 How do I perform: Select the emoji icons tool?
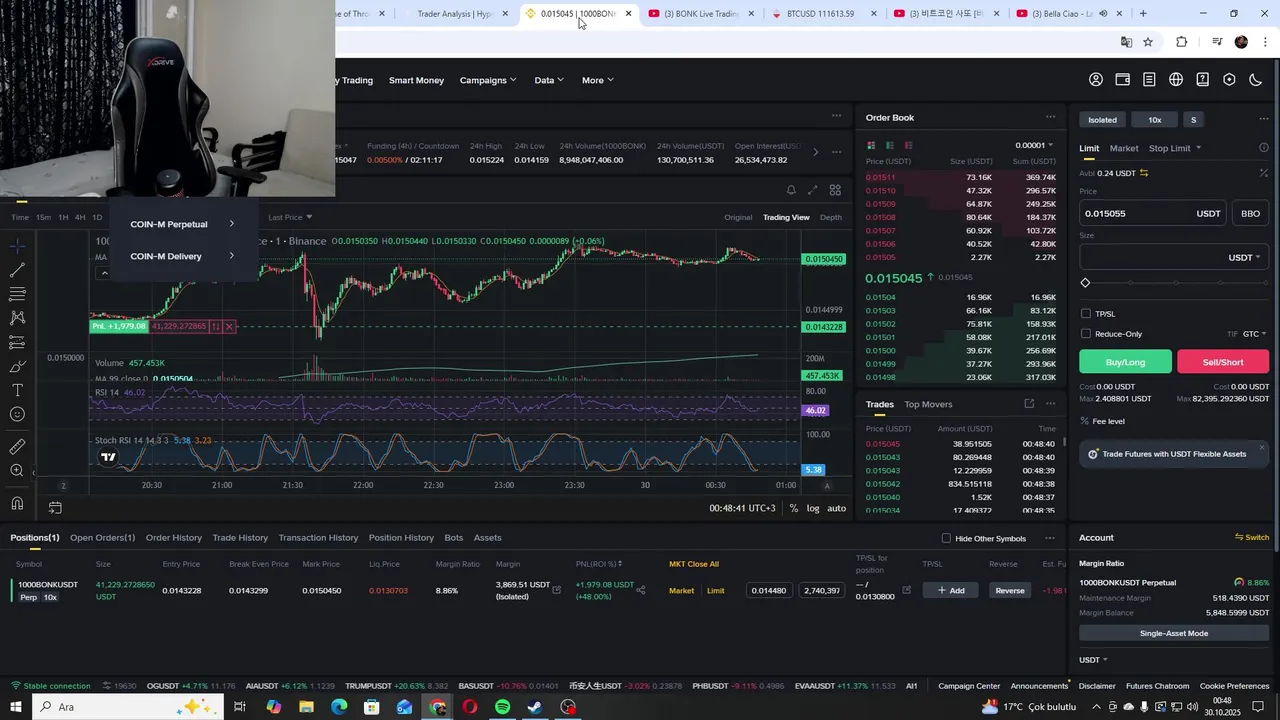(17, 414)
